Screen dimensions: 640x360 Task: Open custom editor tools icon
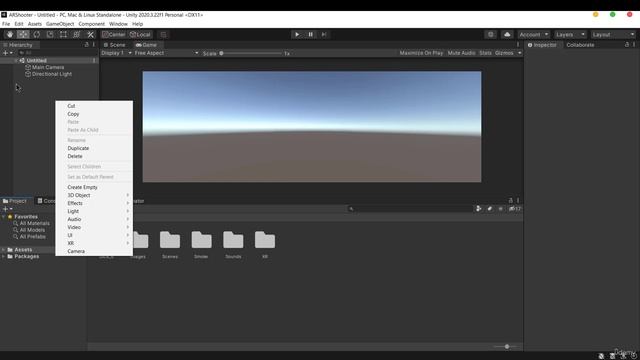pos(91,35)
